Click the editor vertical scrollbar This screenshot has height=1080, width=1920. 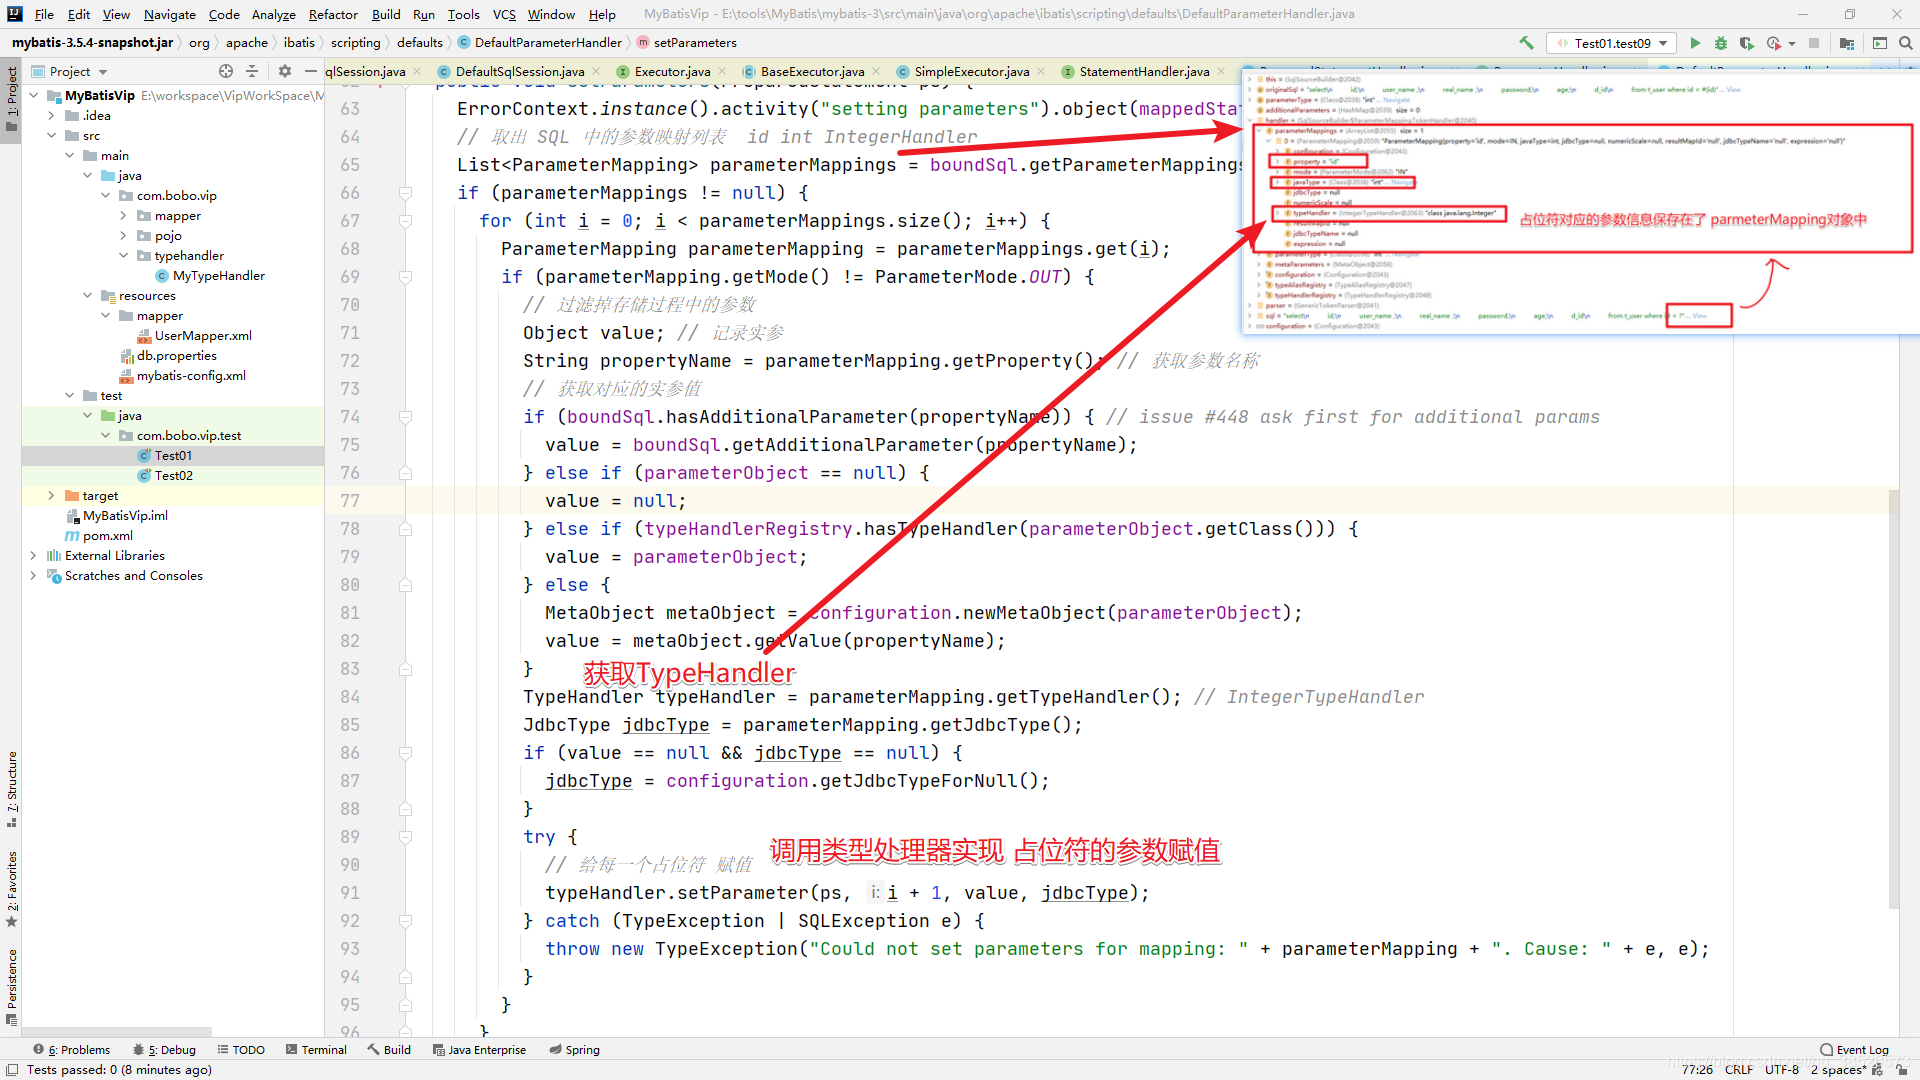tap(1893, 700)
